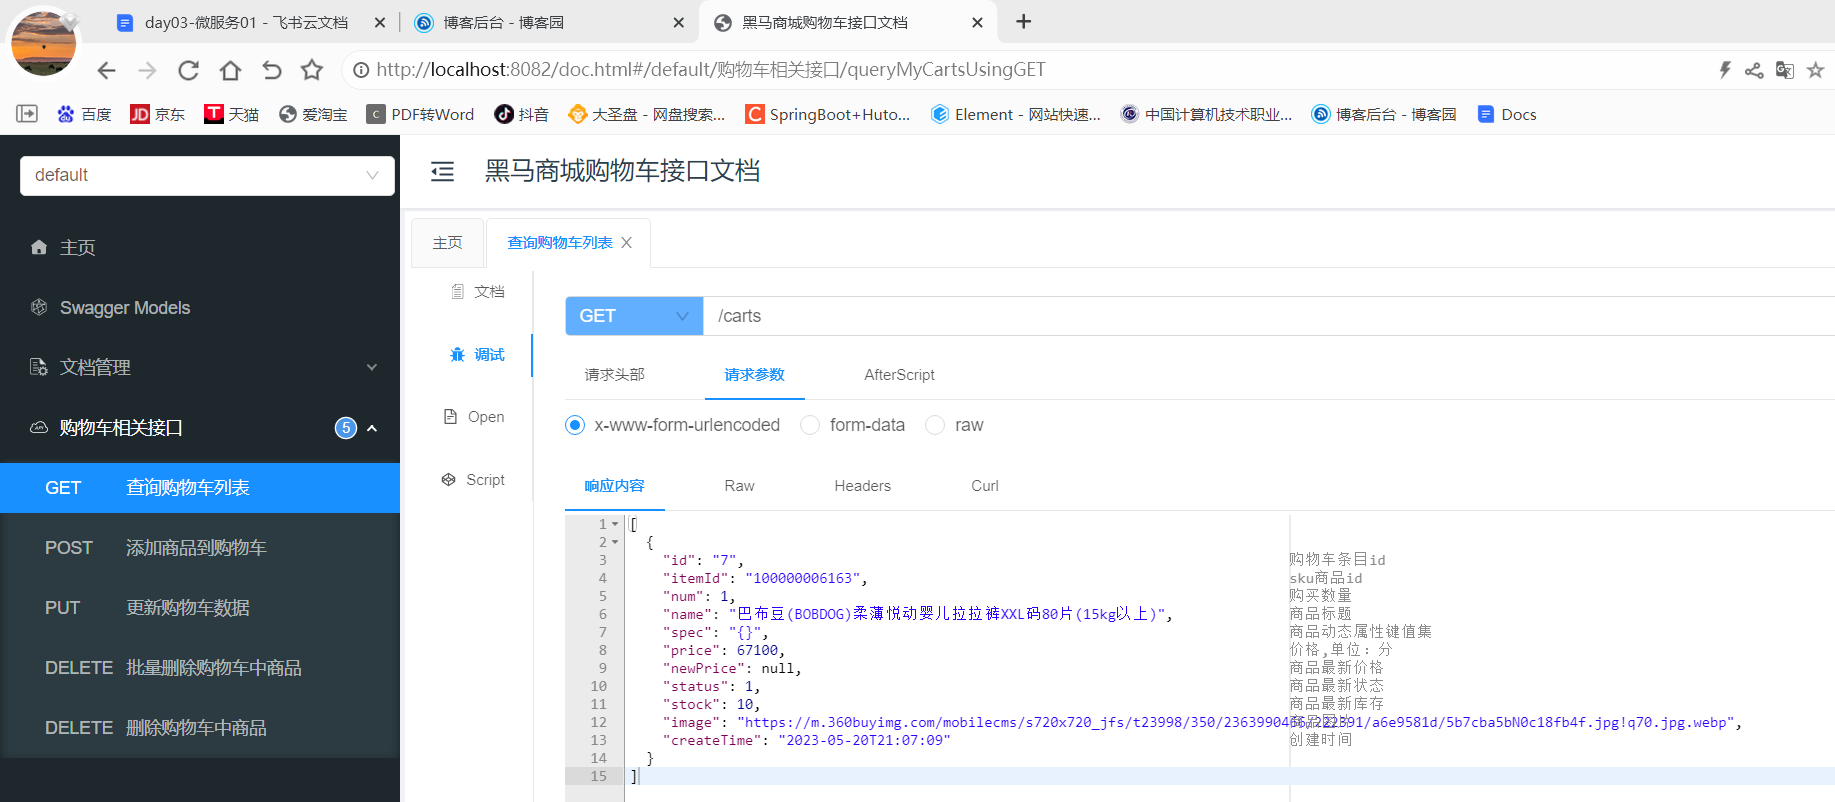Image resolution: width=1835 pixels, height=802 pixels.
Task: Click the browser forward arrow
Action: coord(147,70)
